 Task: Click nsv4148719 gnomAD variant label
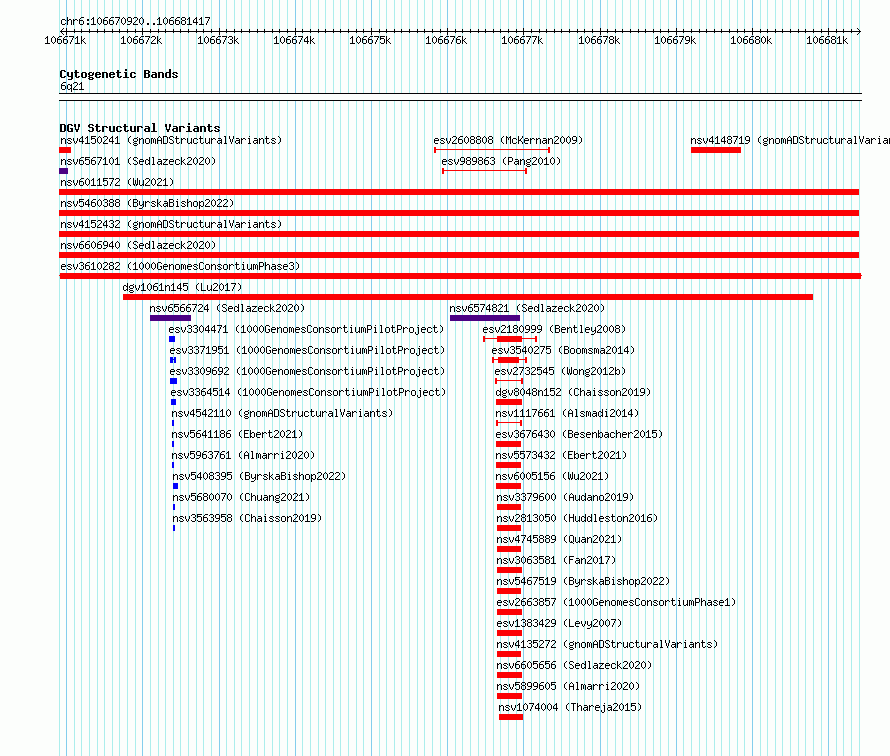tap(790, 140)
